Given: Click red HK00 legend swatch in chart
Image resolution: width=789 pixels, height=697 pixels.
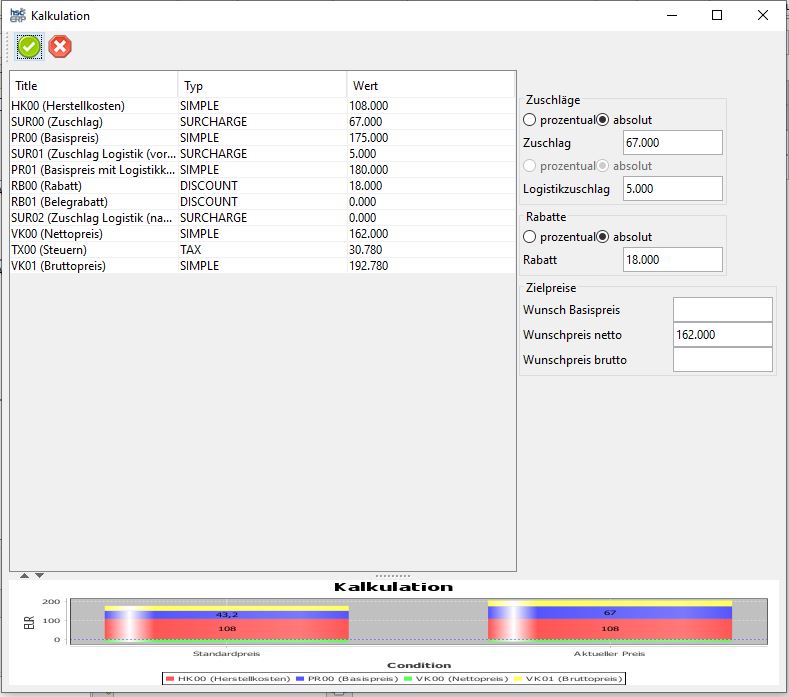Looking at the screenshot, I should point(170,678).
